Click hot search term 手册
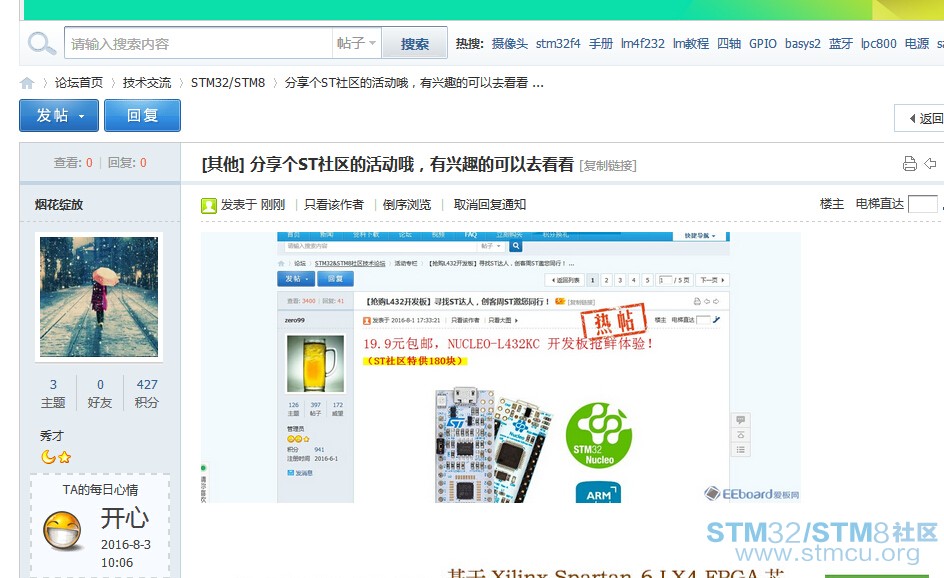This screenshot has width=944, height=578. (601, 43)
